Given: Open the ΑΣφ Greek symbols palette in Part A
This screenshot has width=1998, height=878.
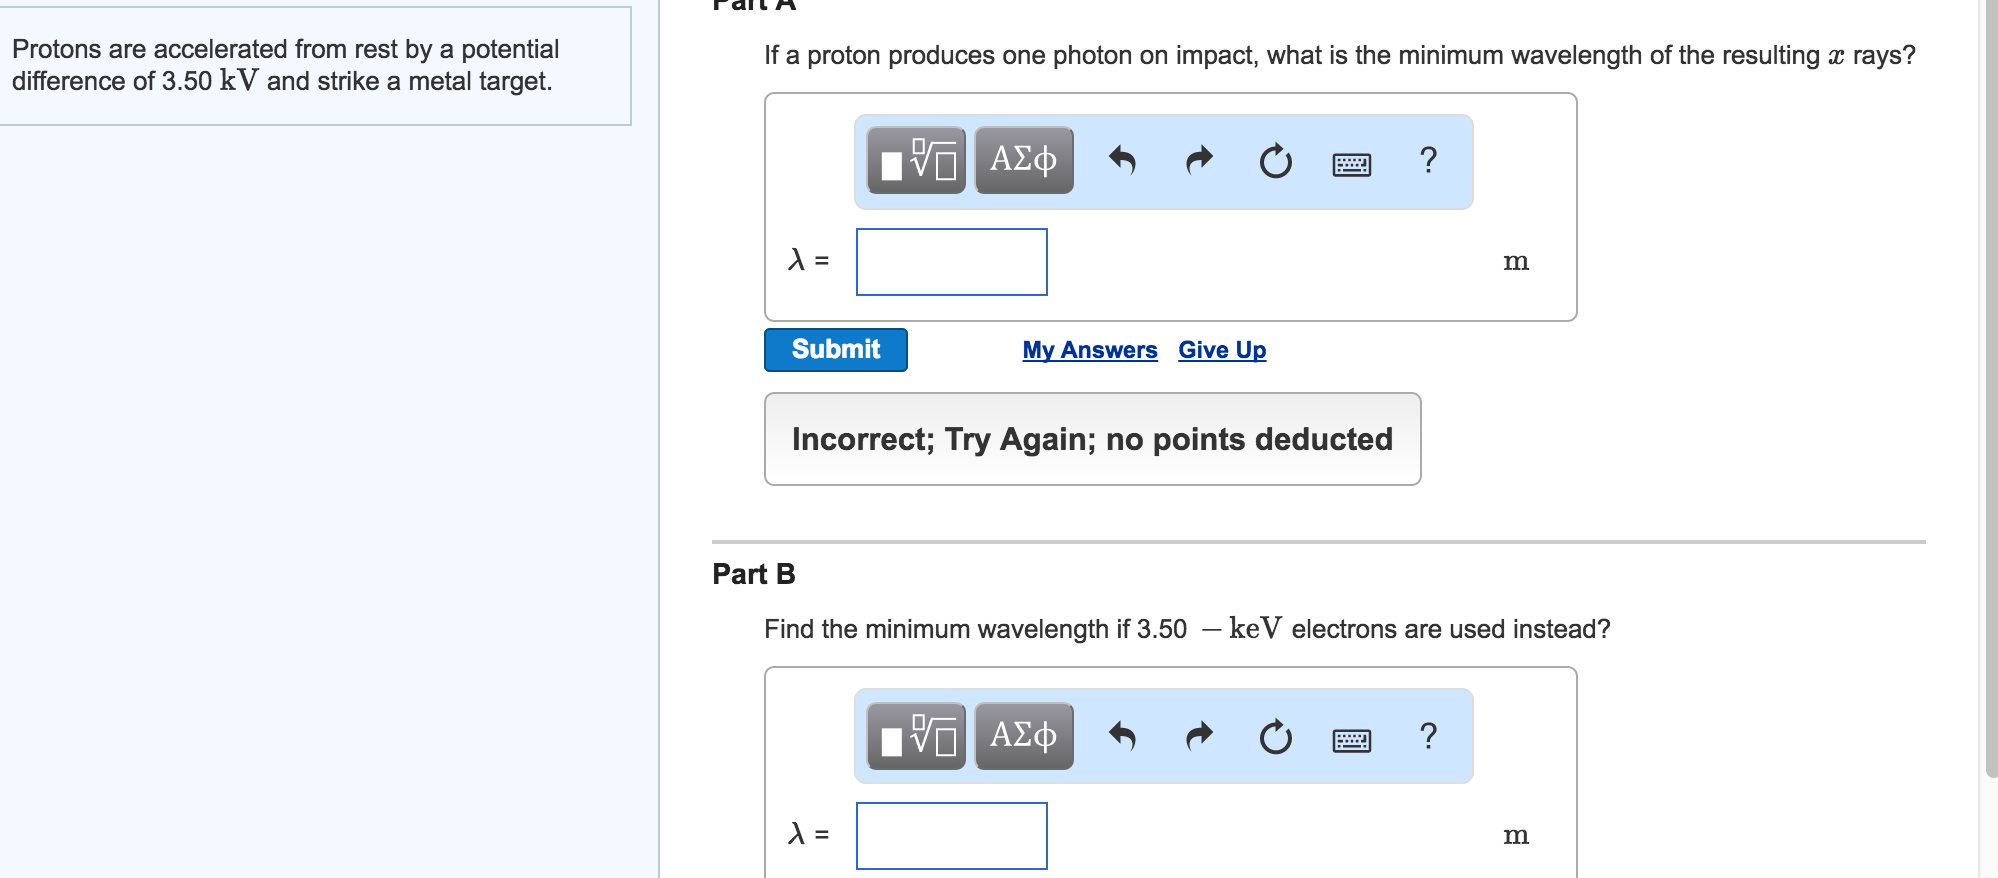Looking at the screenshot, I should pyautogui.click(x=1022, y=160).
